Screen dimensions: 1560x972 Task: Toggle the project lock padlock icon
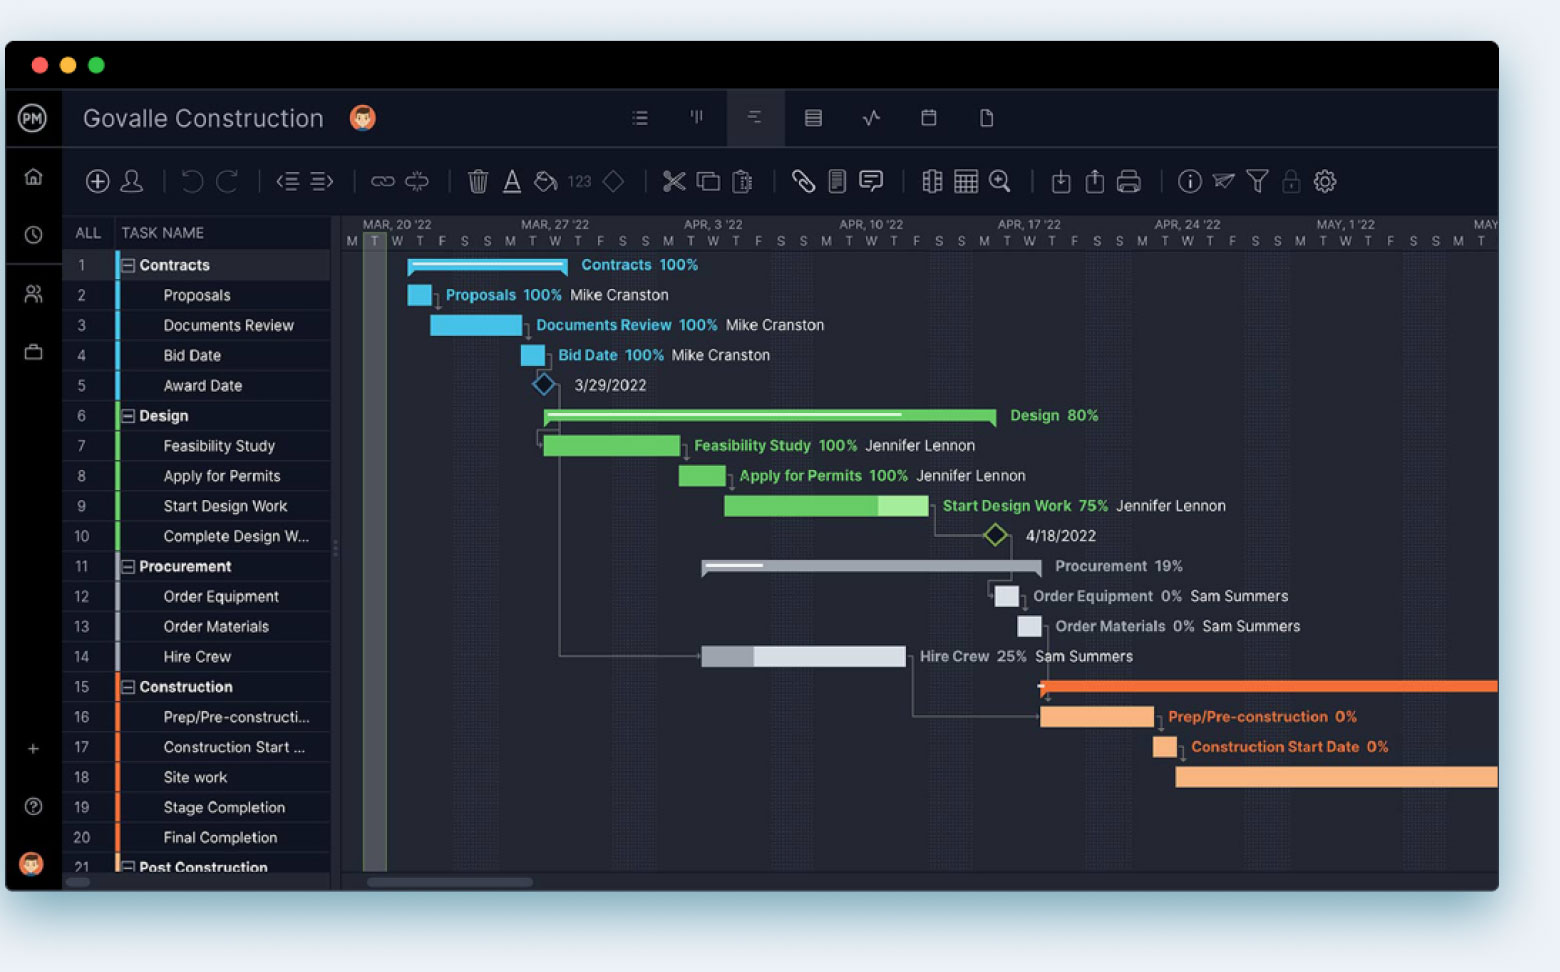(x=1290, y=181)
